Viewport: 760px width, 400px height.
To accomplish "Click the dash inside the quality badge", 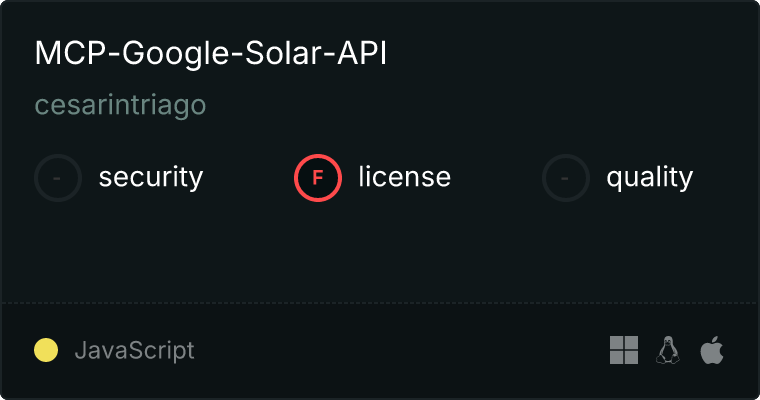I will click(x=565, y=178).
